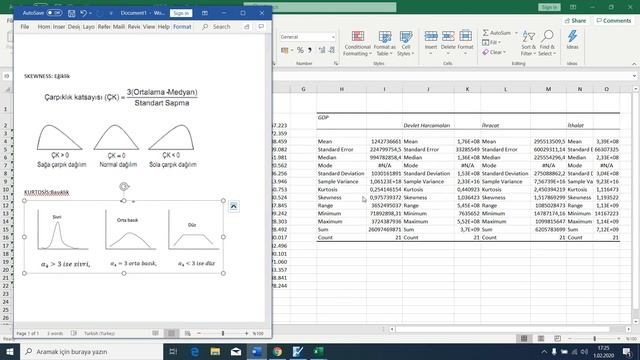Click the Comments button in Excel
Image resolution: width=640 pixels, height=360 pixels.
613,20
